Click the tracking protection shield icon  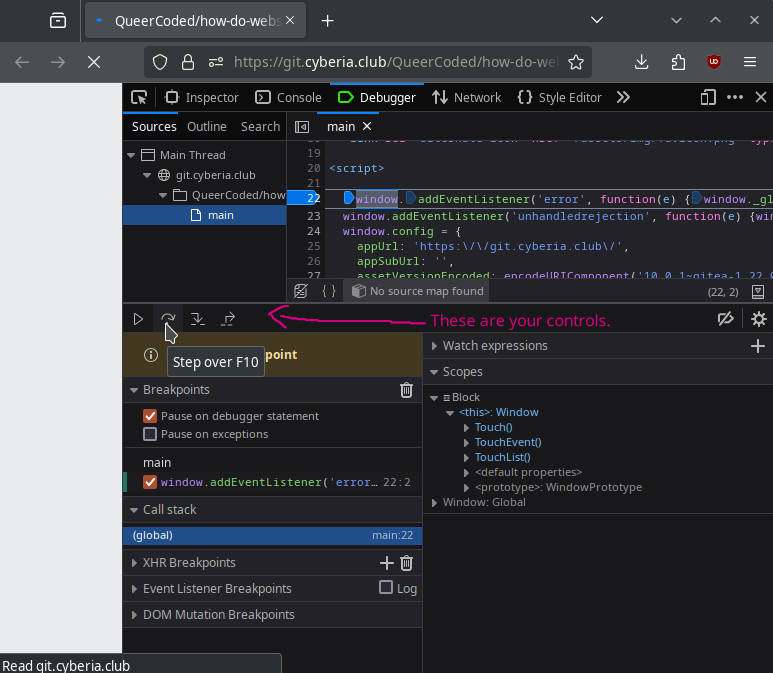pyautogui.click(x=160, y=62)
